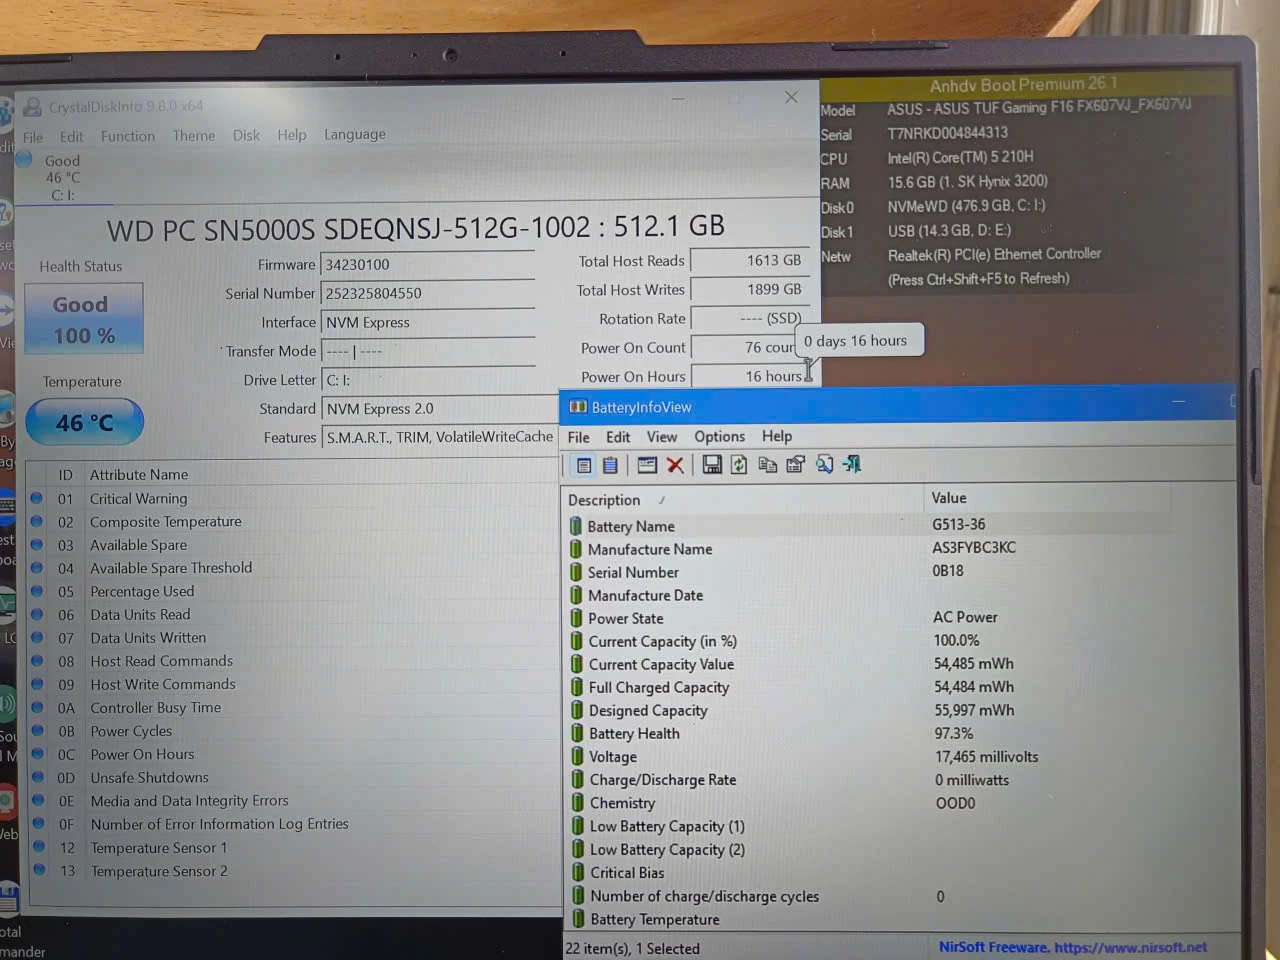
Task: Click the window-shaped icon left of the red X
Action: coord(647,465)
